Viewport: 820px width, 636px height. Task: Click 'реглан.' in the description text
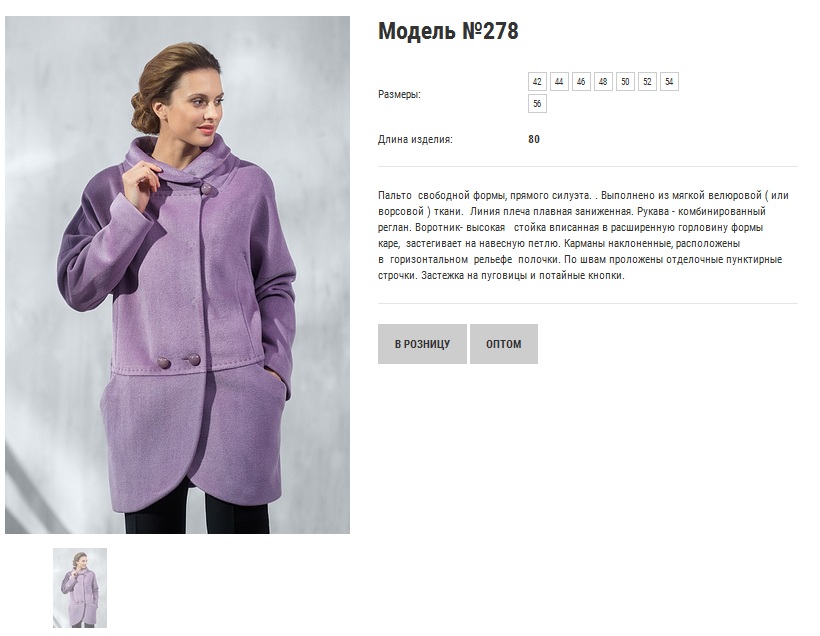[x=395, y=228]
